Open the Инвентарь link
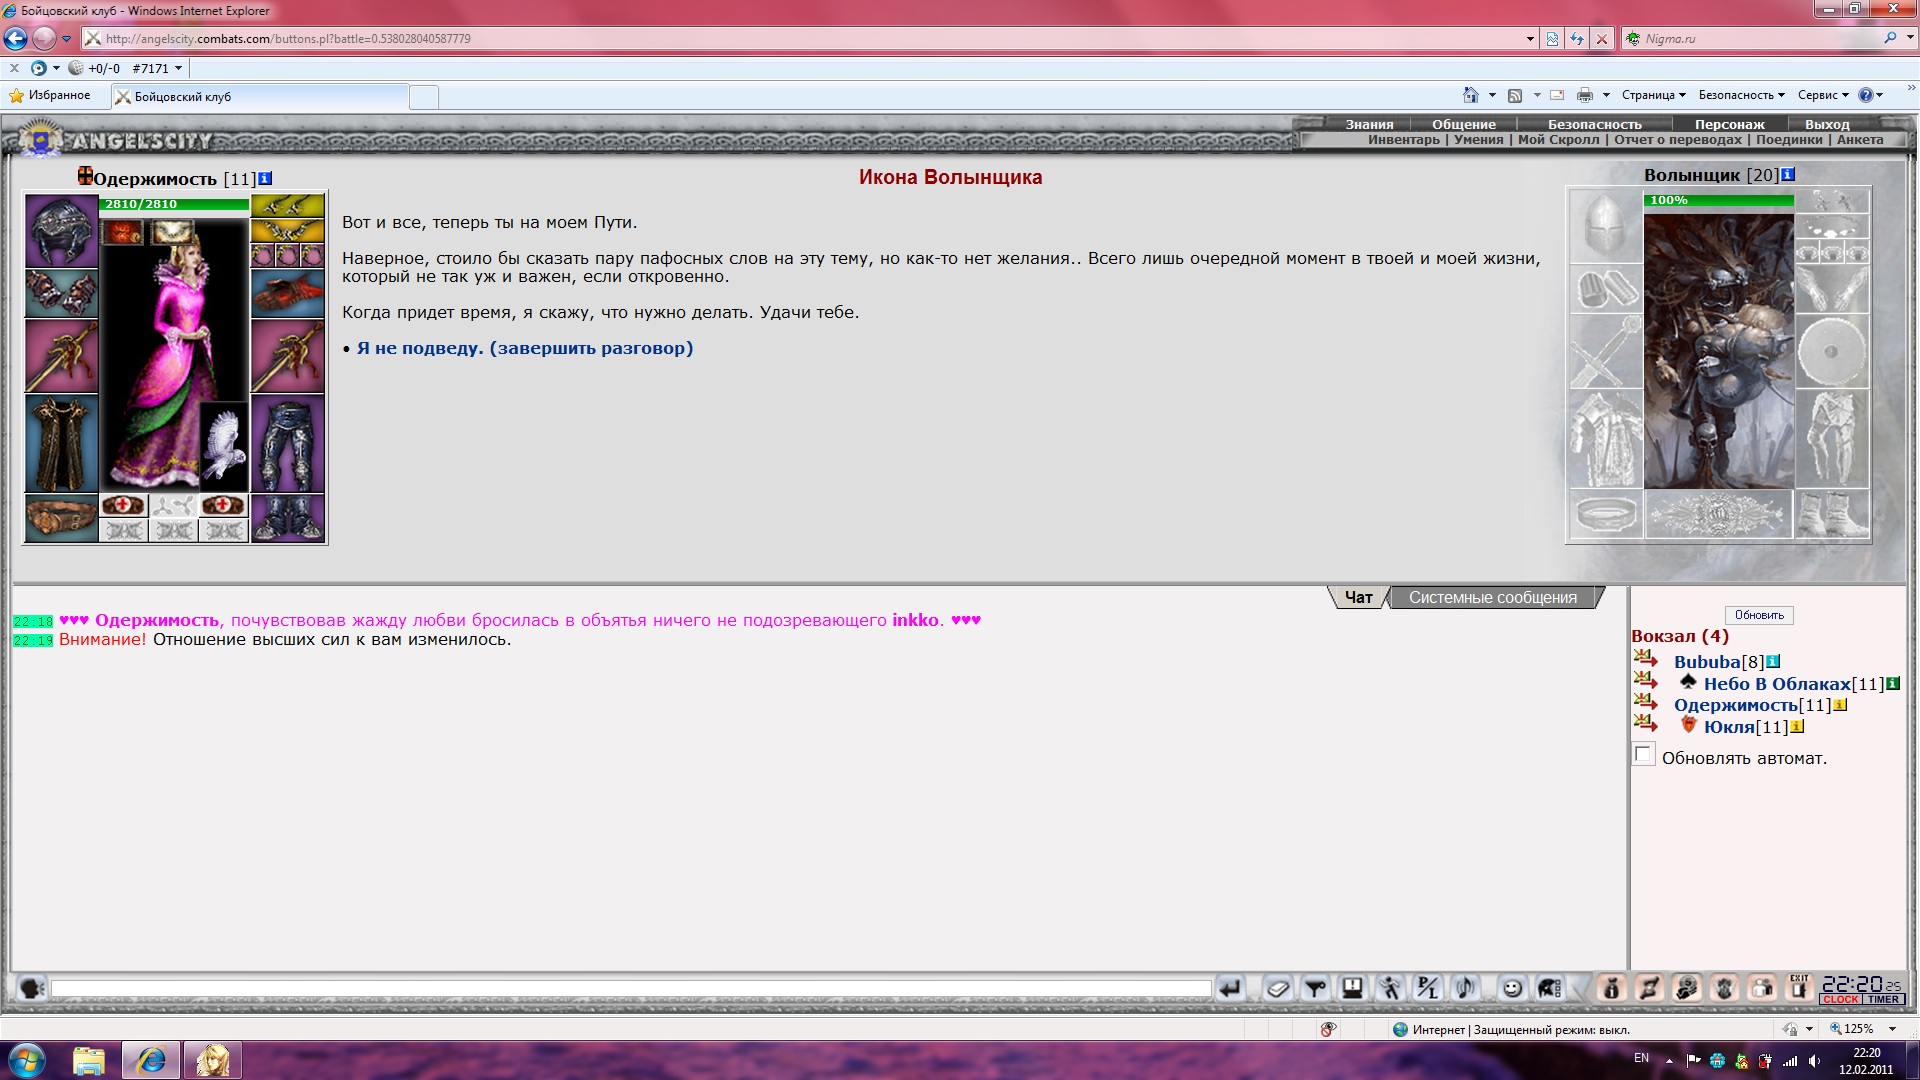Viewport: 1920px width, 1080px height. pyautogui.click(x=1404, y=140)
